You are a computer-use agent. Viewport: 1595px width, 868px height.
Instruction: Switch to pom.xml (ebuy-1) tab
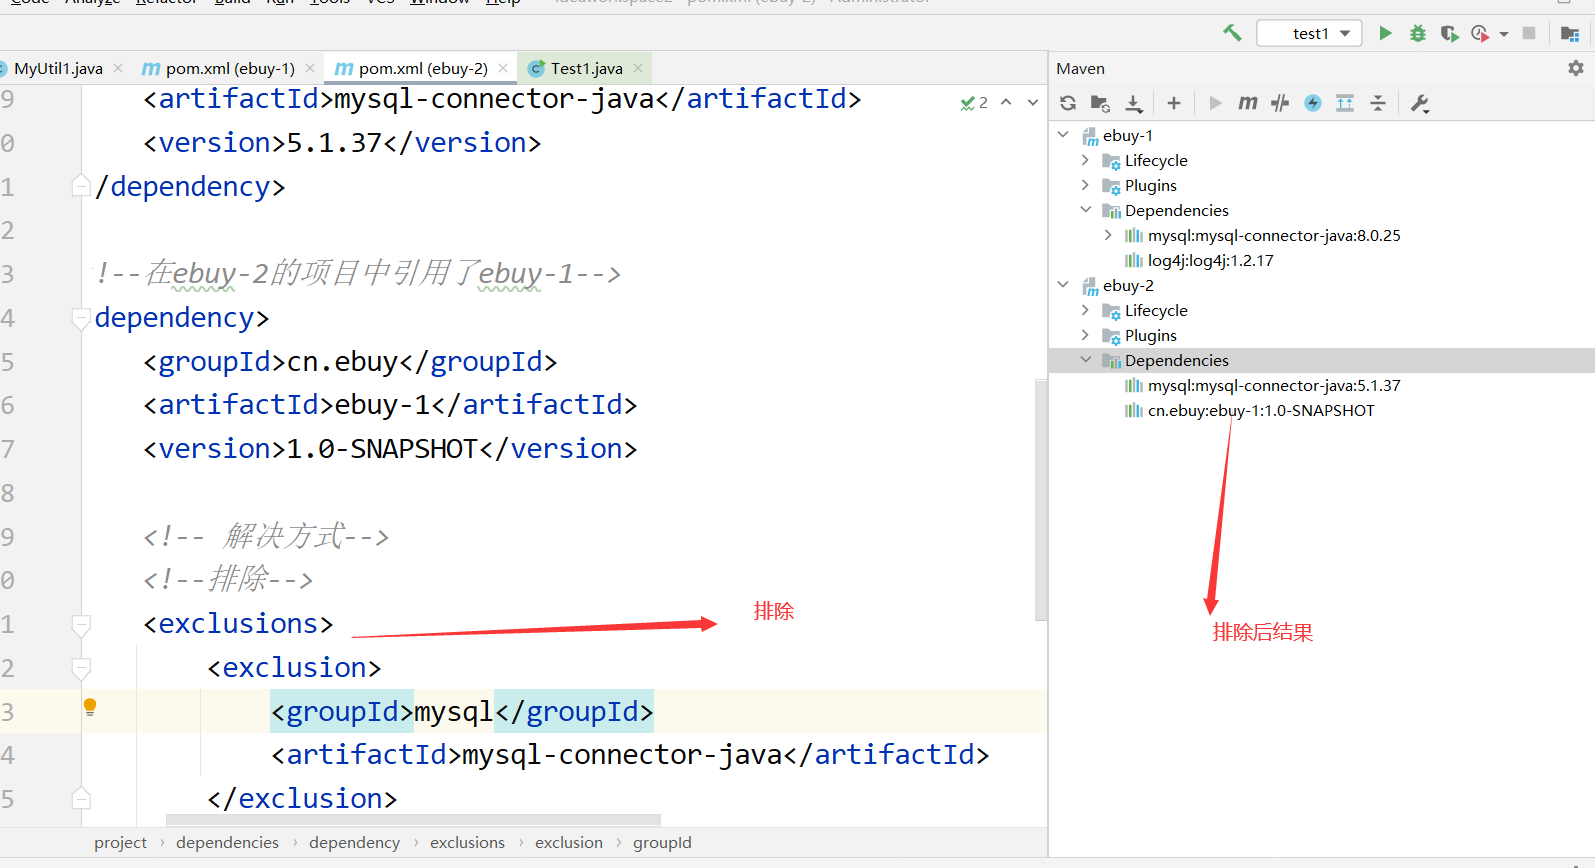tap(229, 68)
